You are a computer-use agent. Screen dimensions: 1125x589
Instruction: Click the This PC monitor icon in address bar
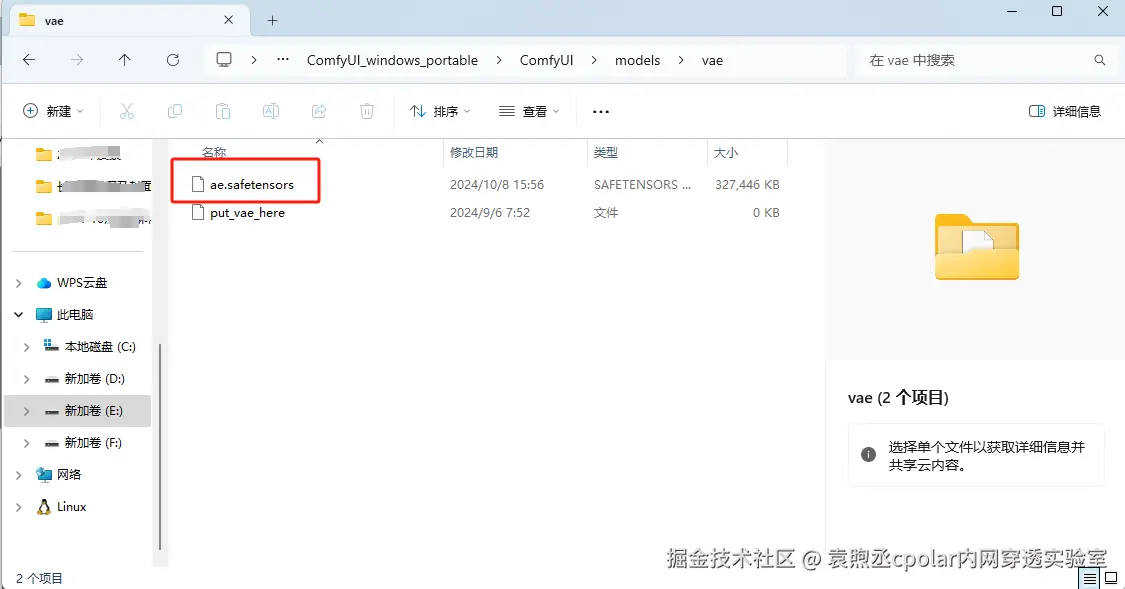(224, 60)
